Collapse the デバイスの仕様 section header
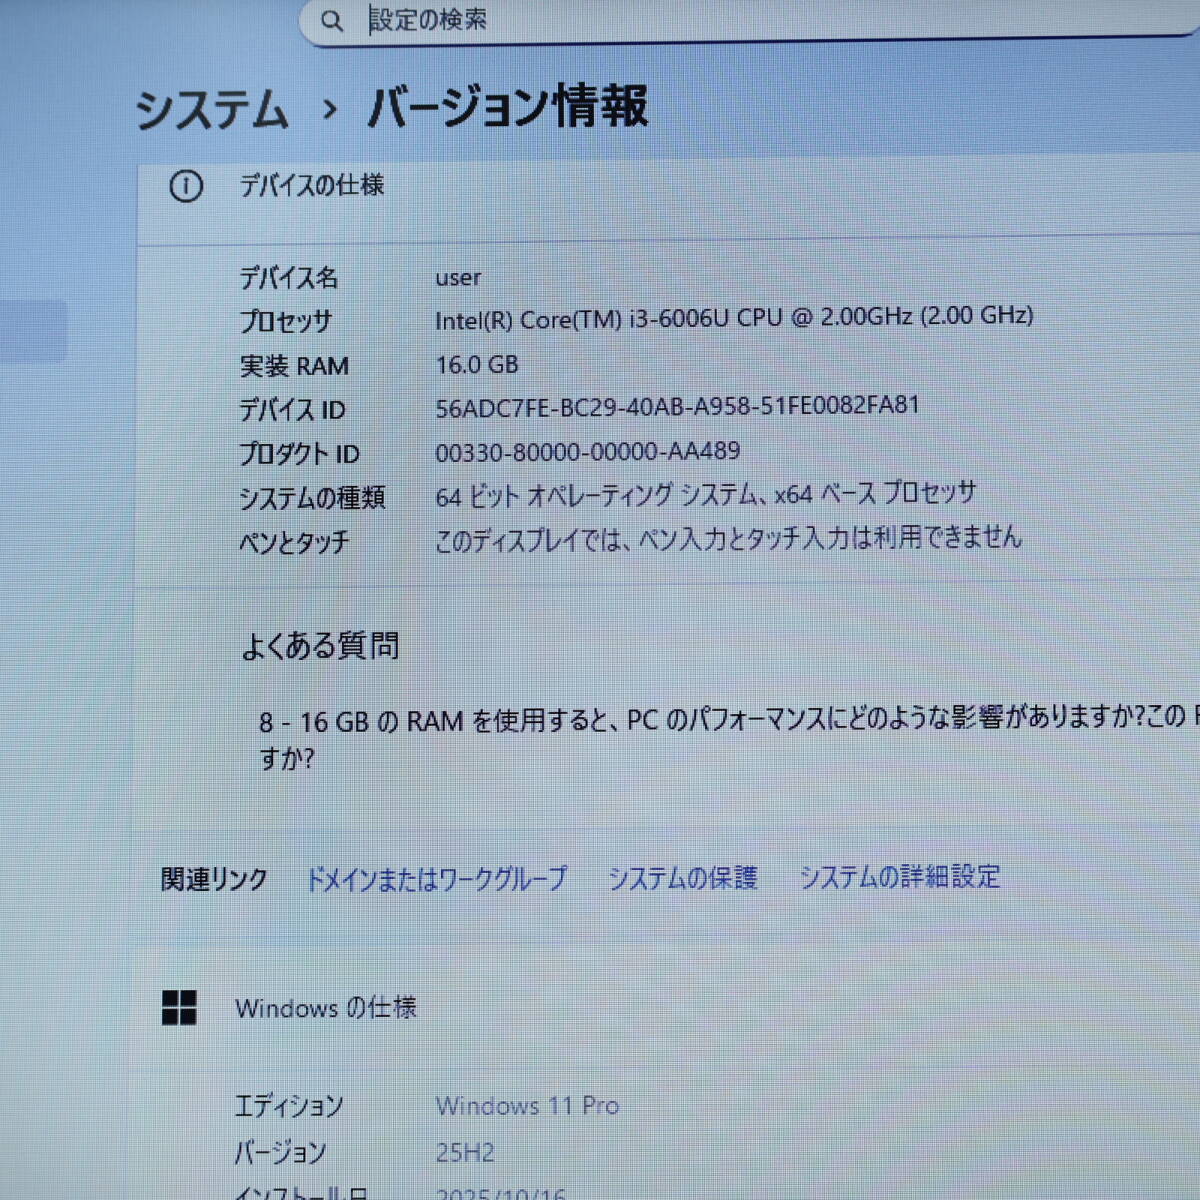This screenshot has width=1200, height=1200. [668, 200]
